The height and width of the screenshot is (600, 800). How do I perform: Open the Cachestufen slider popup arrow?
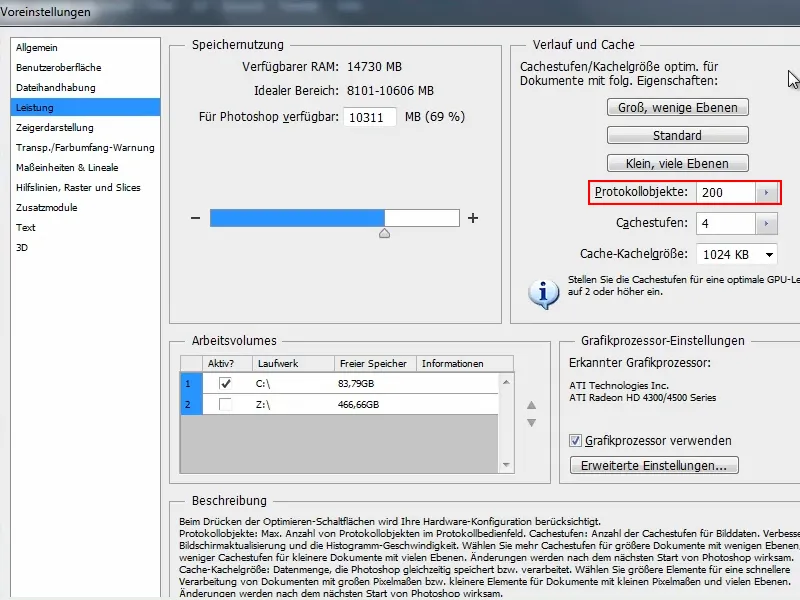[x=766, y=223]
